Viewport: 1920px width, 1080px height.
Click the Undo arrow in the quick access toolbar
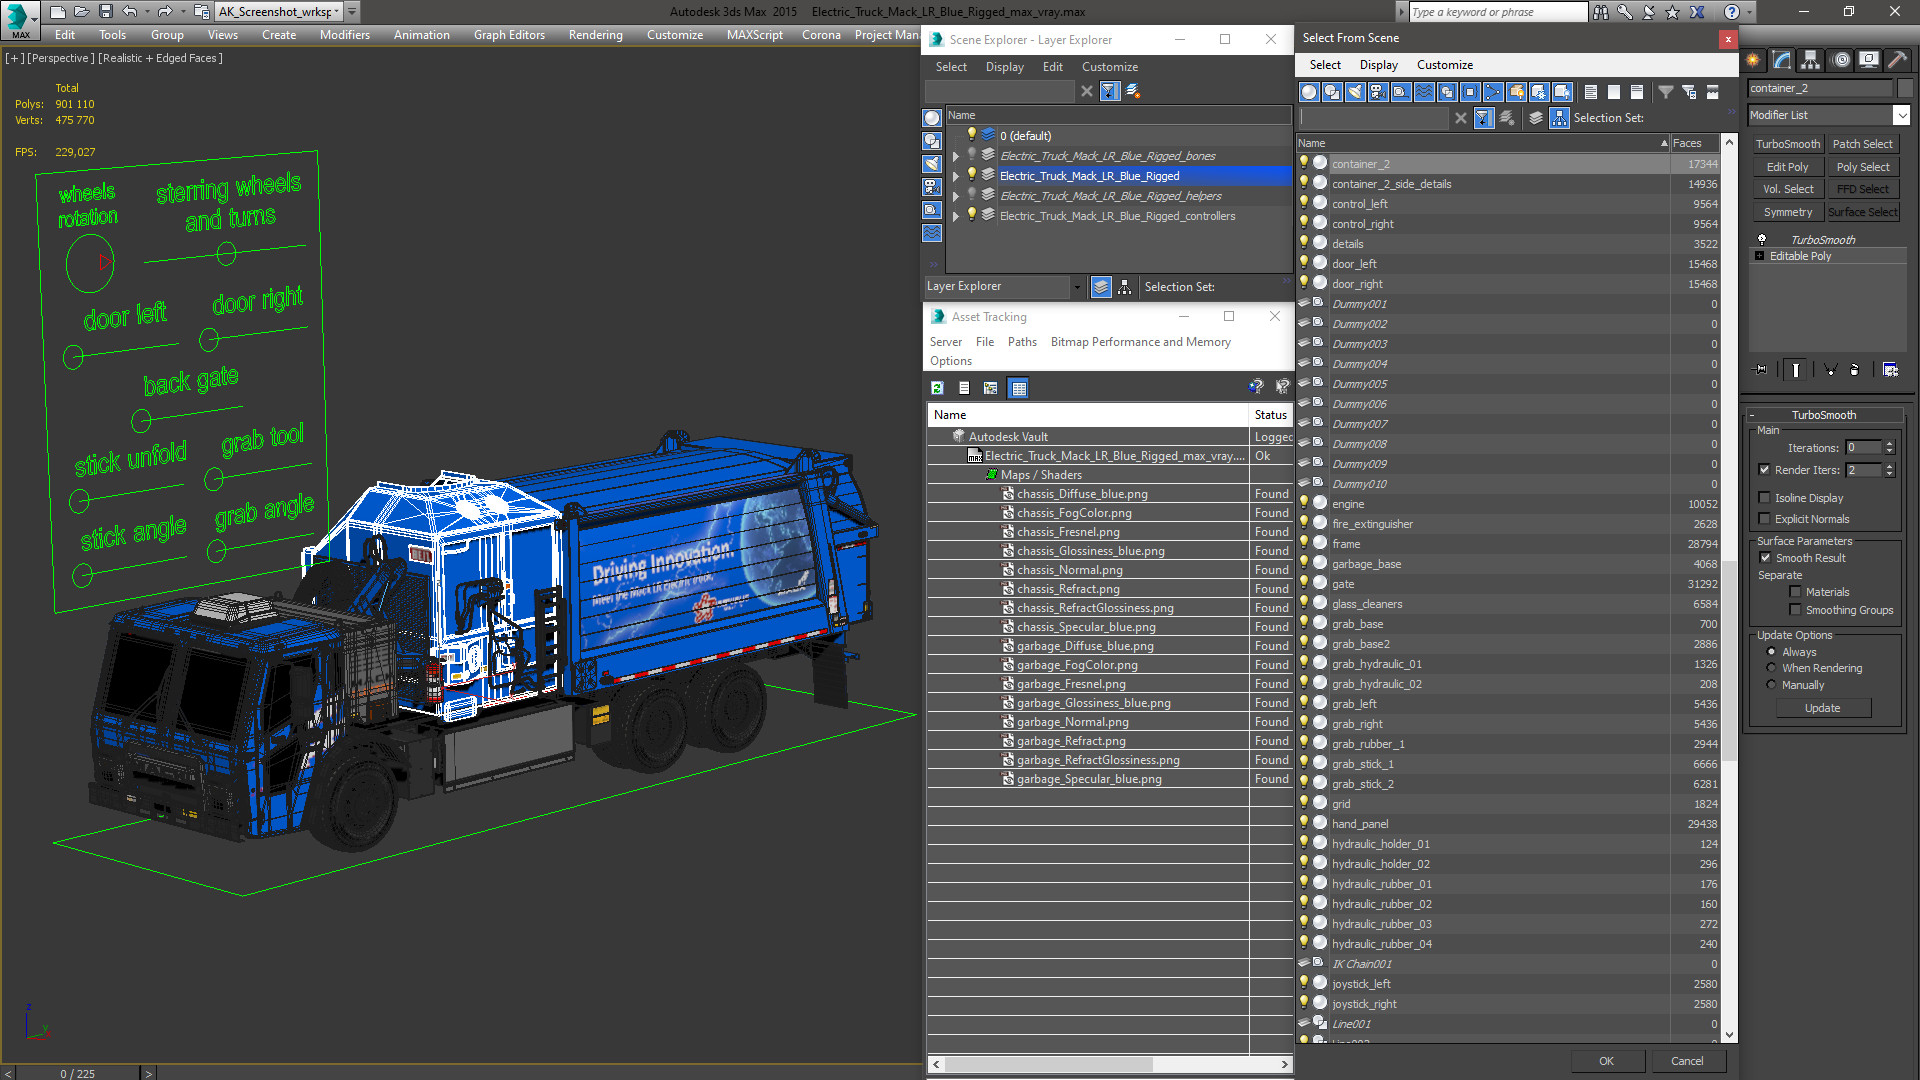[129, 12]
